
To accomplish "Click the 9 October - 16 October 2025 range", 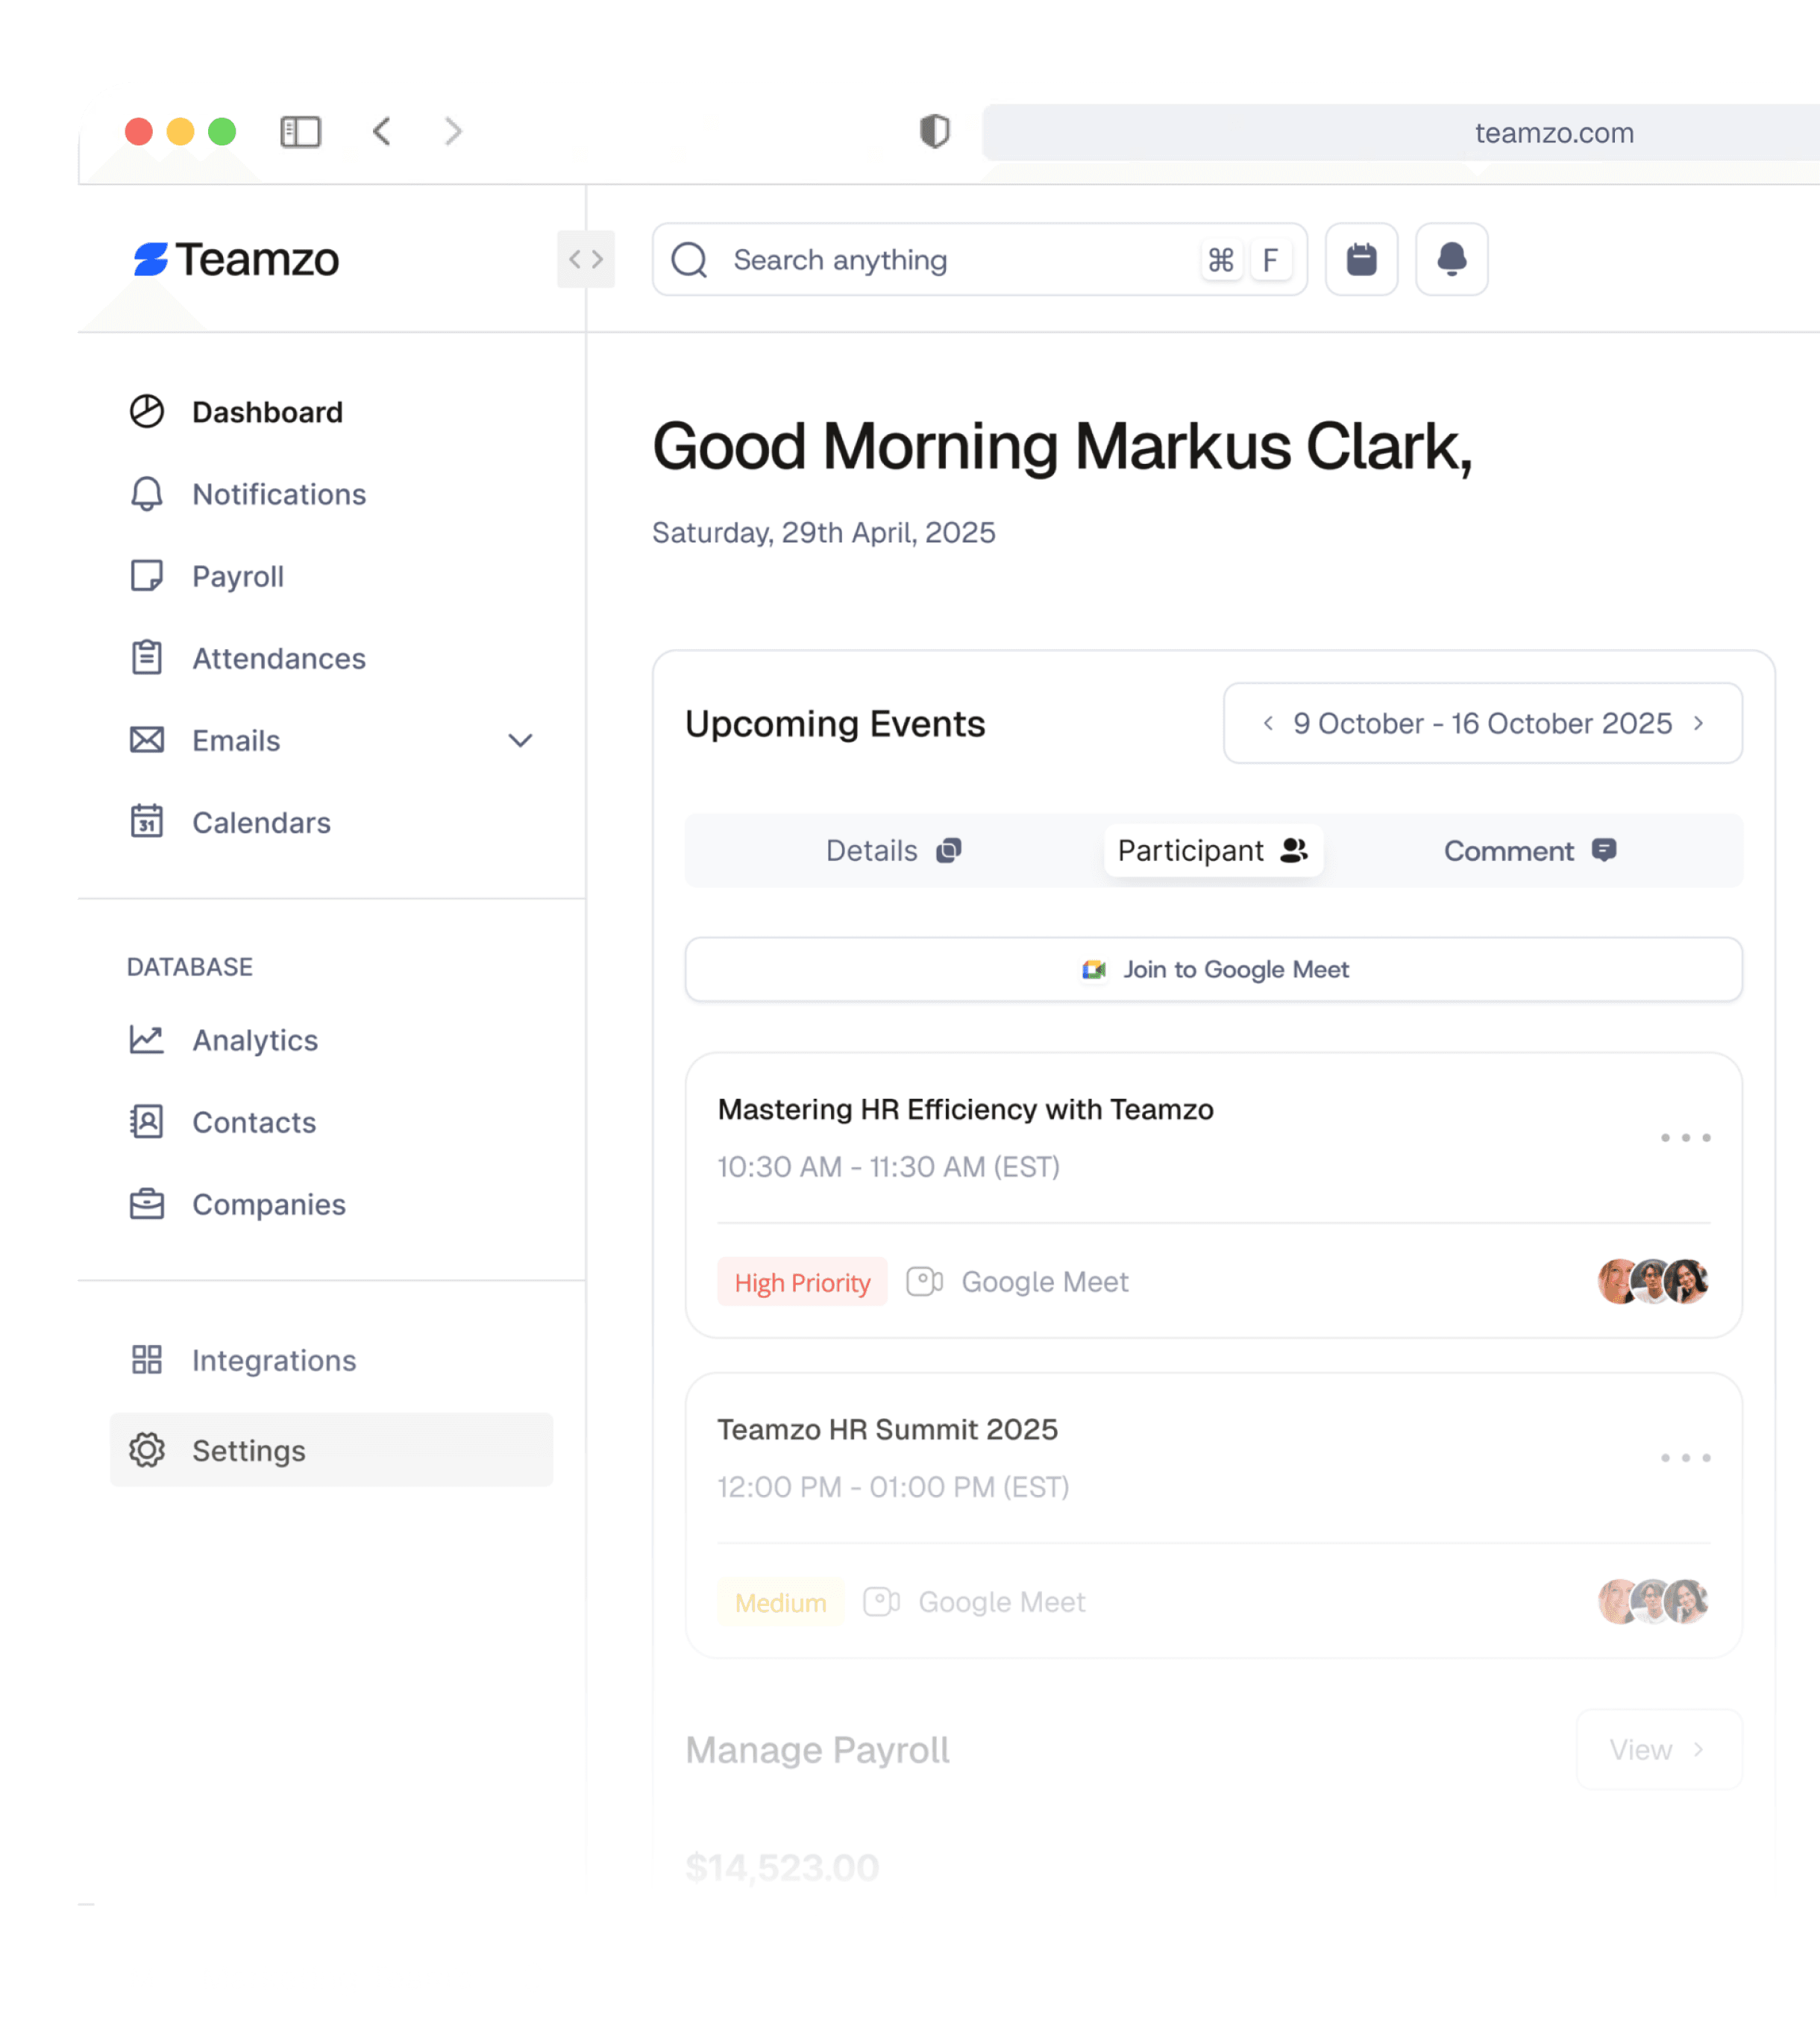I will coord(1482,723).
